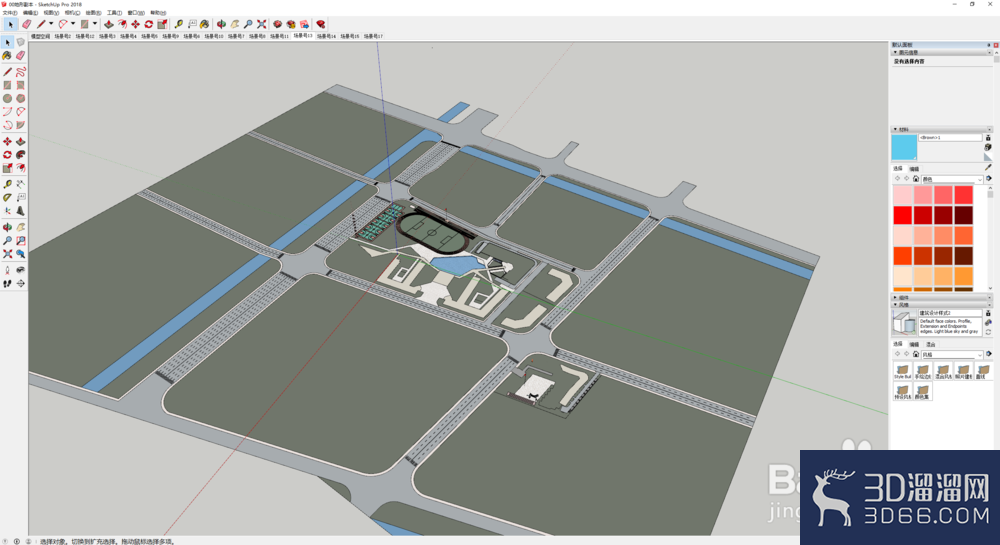1000x545 pixels.
Task: Click the material swatches list scrollbar
Action: [990, 237]
